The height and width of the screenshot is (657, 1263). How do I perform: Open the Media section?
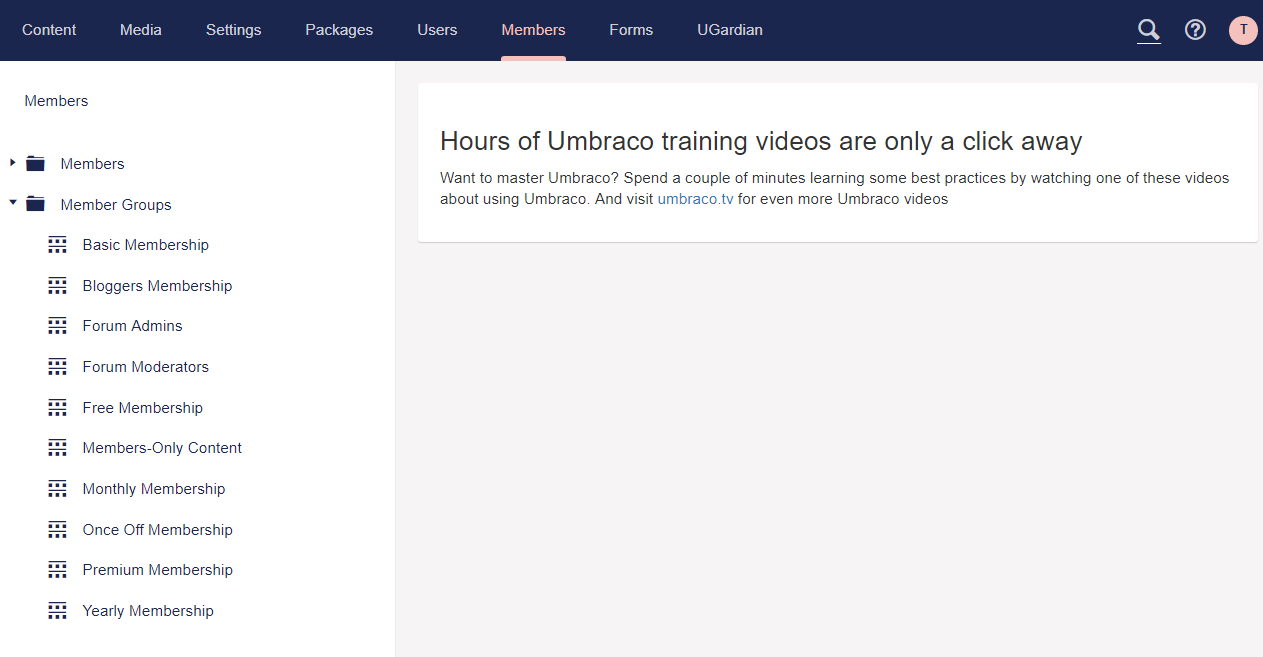coord(141,30)
